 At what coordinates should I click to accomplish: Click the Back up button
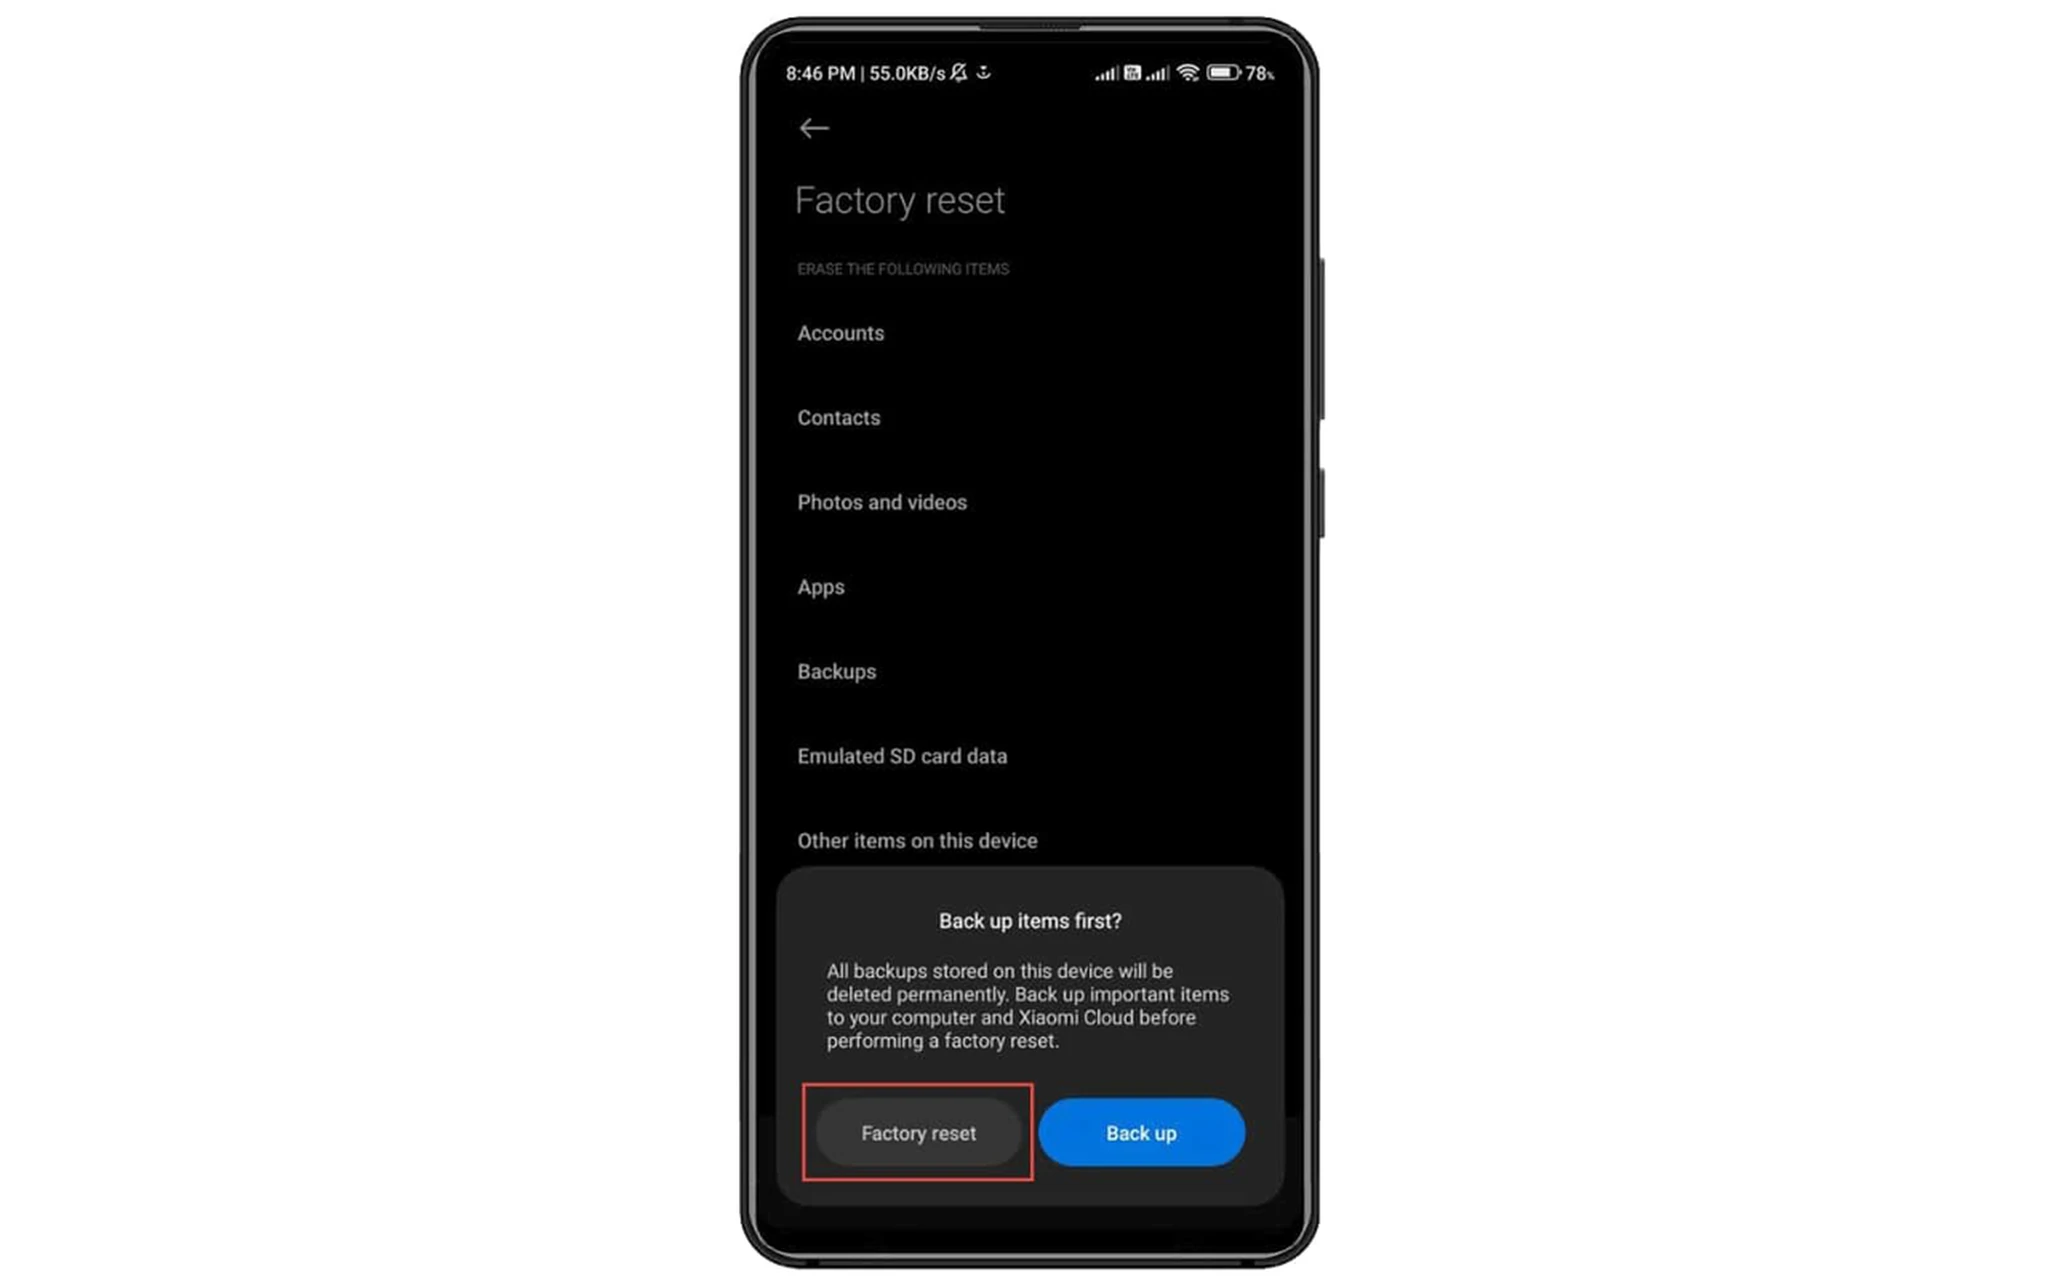click(x=1141, y=1133)
